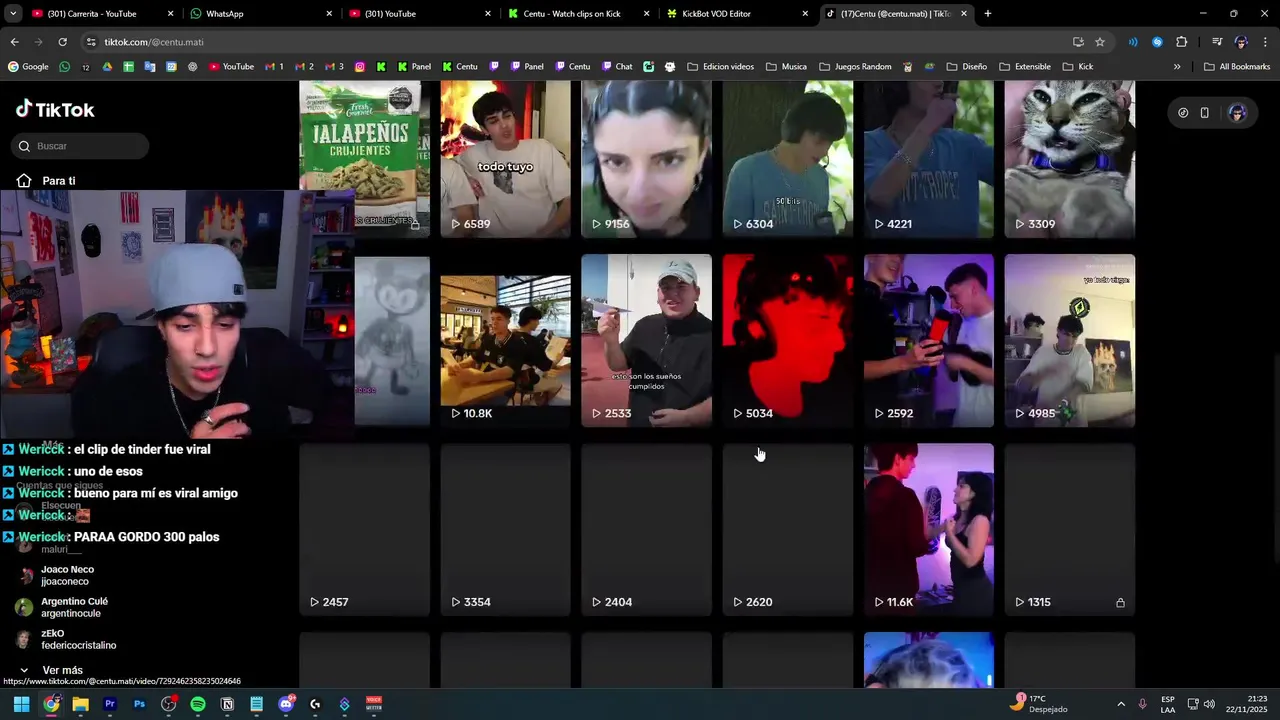Viewport: 1280px width, 720px height.
Task: Click the TikTok profile avatar at top right
Action: click(x=1237, y=113)
